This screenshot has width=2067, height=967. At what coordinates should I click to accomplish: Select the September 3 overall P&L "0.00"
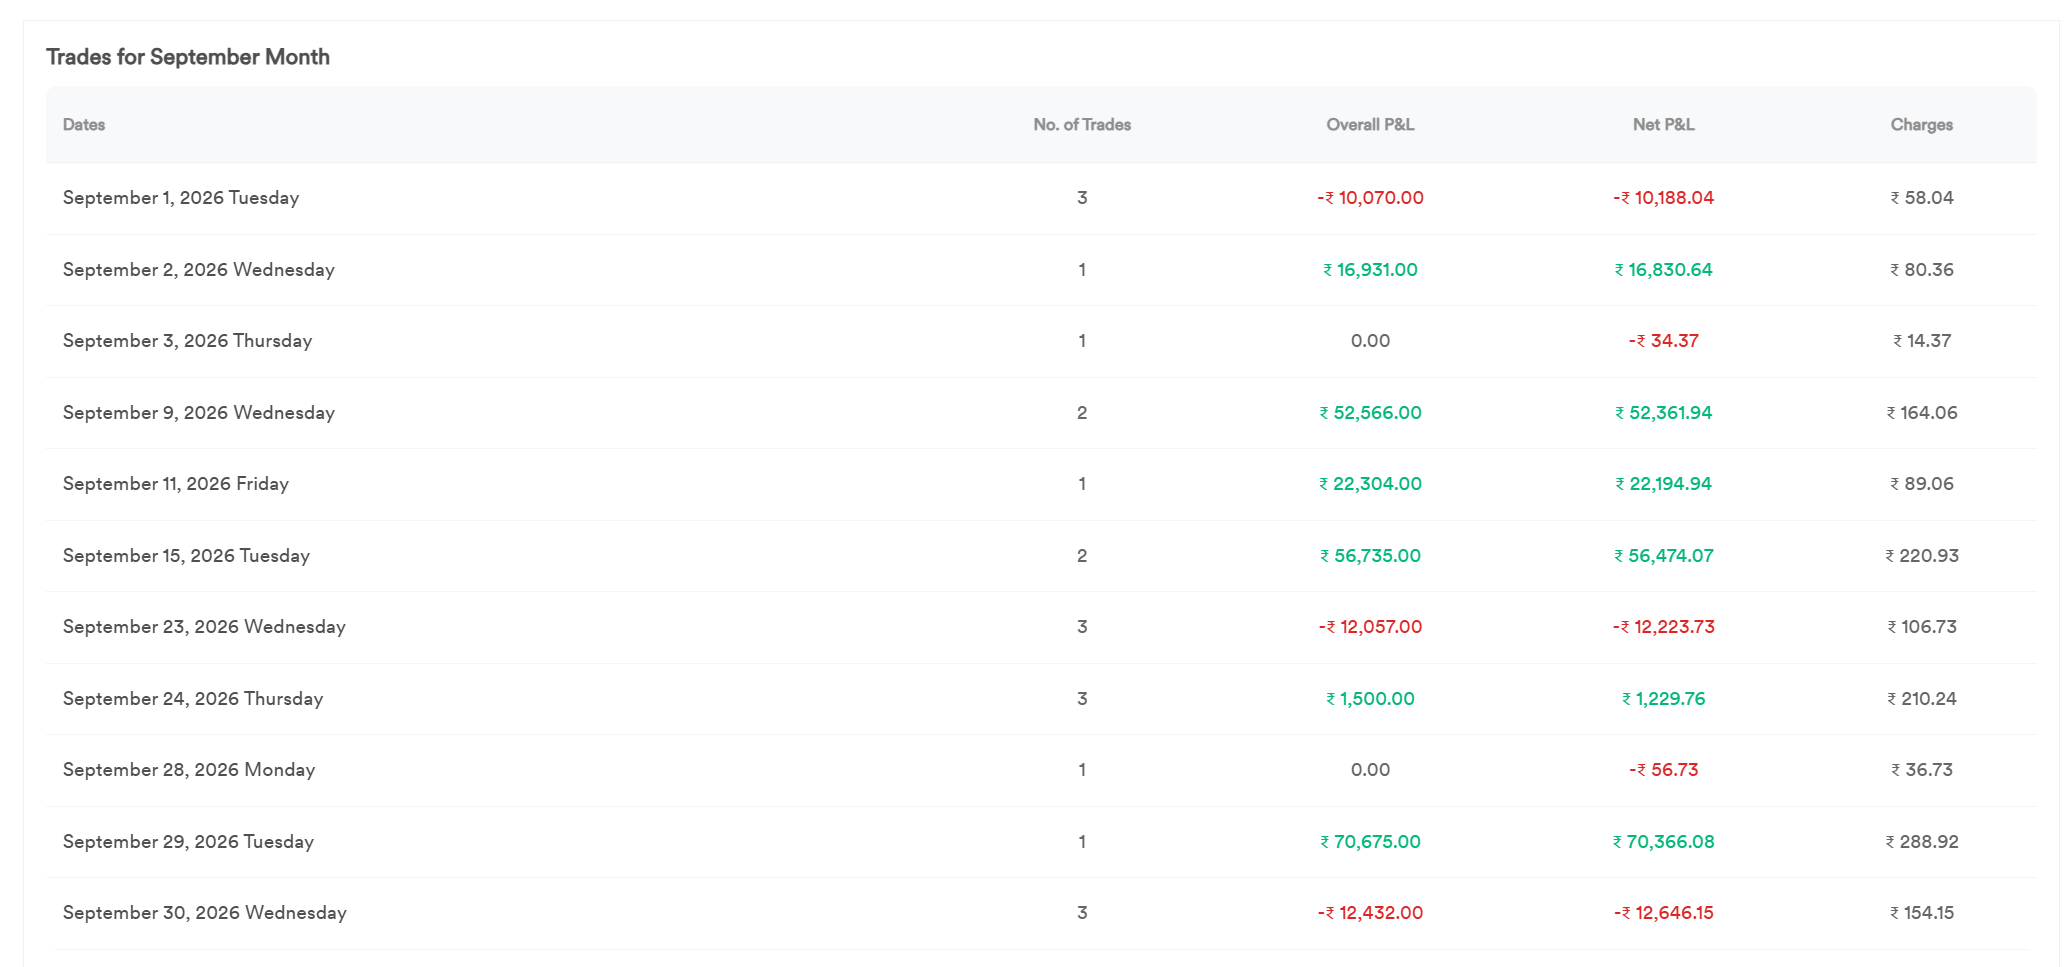[x=1370, y=341]
